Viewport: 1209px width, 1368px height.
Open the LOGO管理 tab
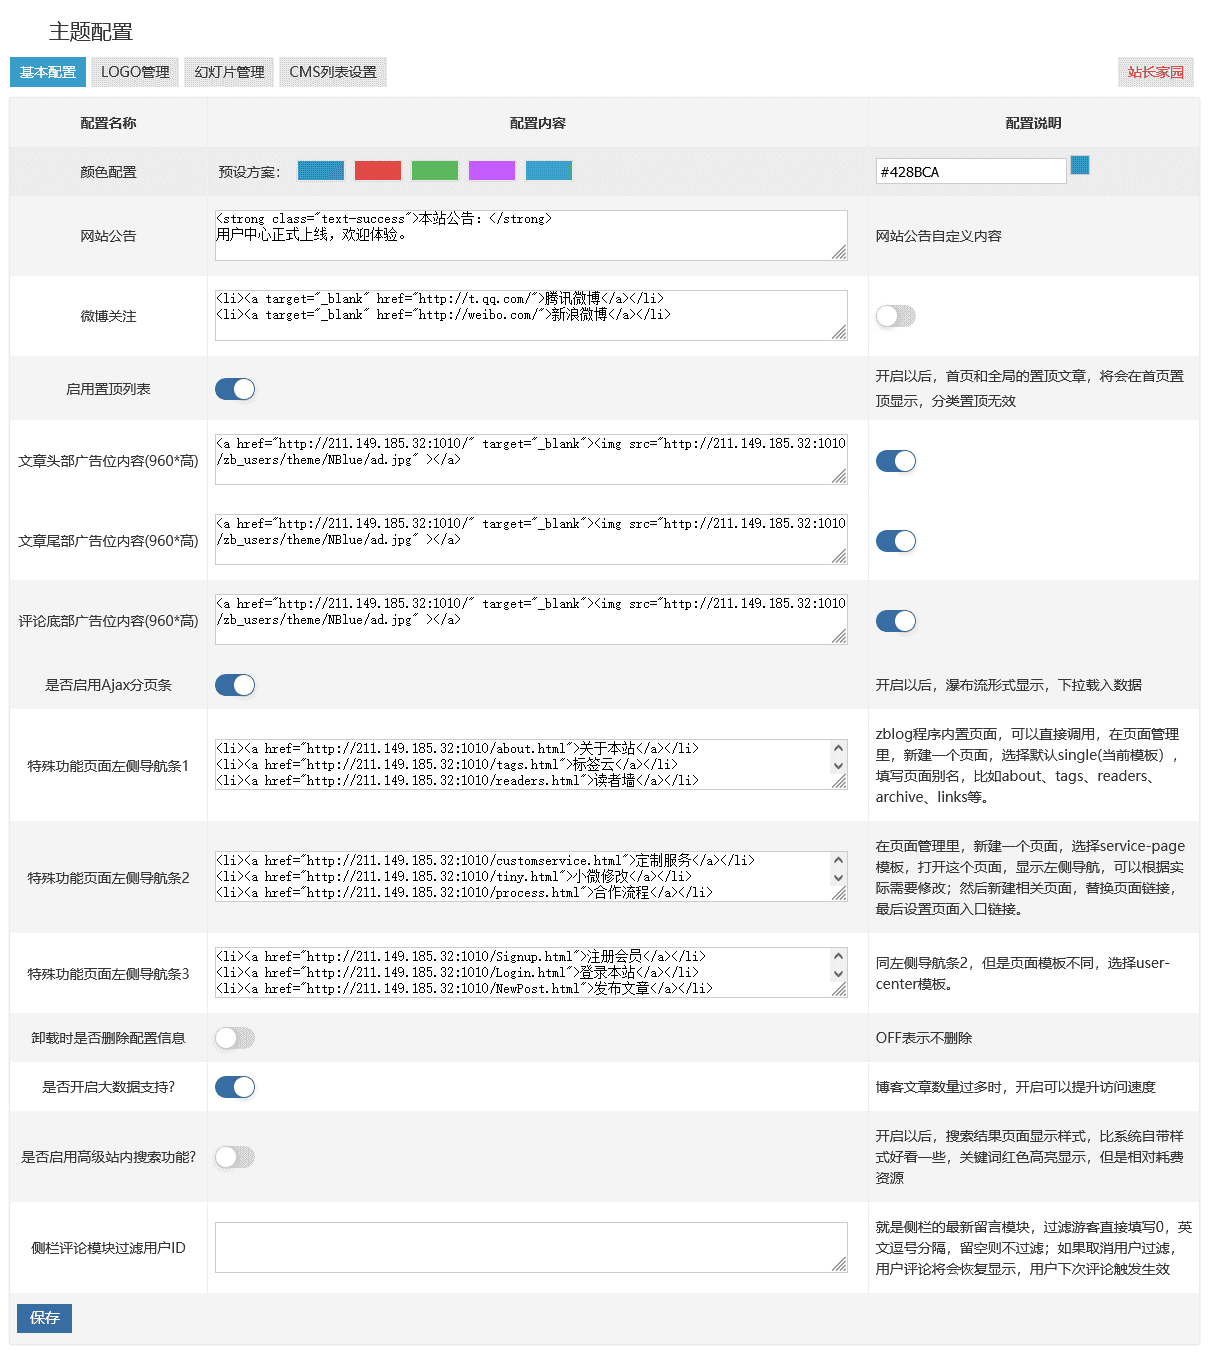[135, 72]
